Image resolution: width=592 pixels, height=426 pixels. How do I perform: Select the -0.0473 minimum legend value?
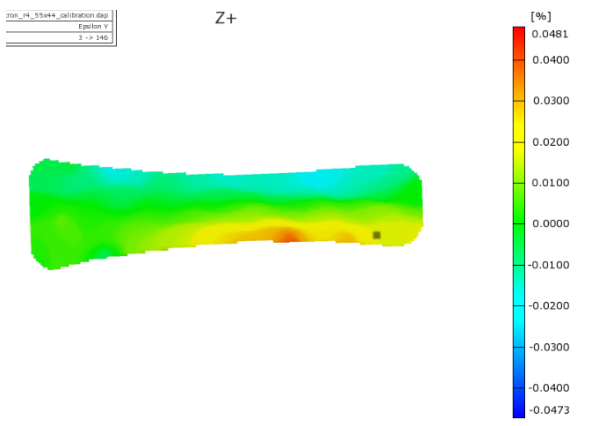549,410
